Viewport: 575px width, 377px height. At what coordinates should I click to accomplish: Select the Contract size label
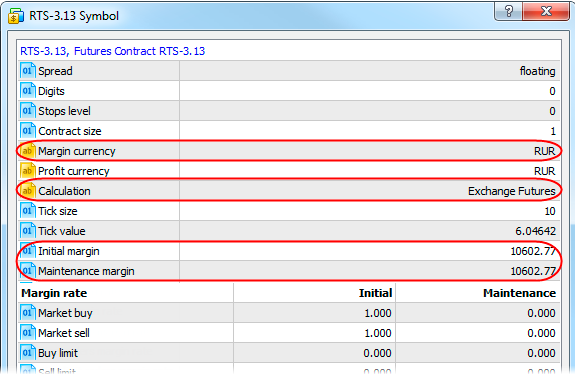[70, 131]
